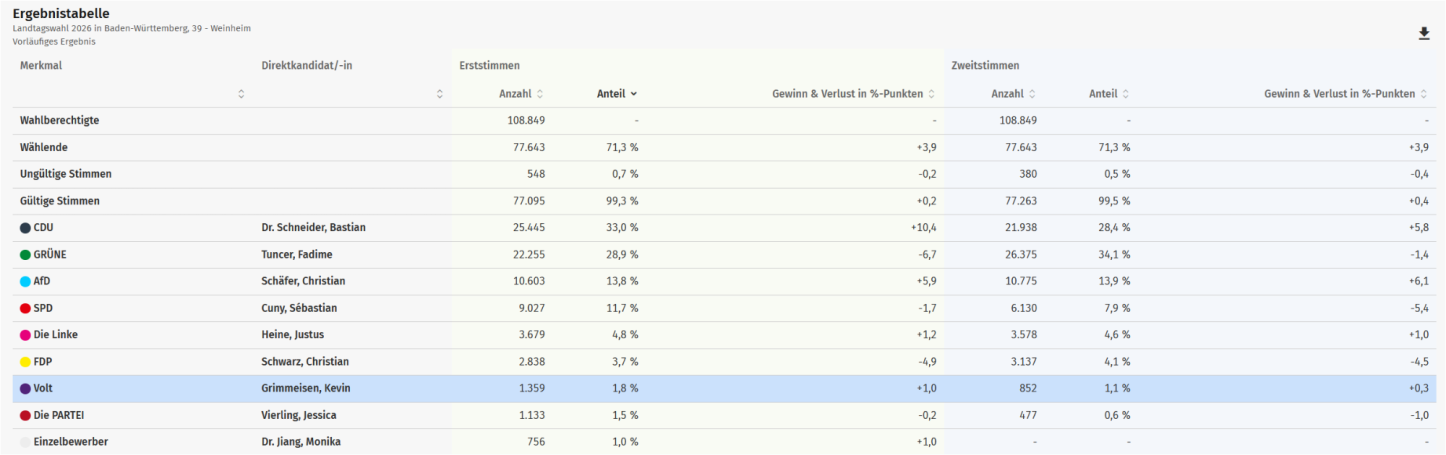Sort Erststimmen by Anzahl

click(x=540, y=94)
